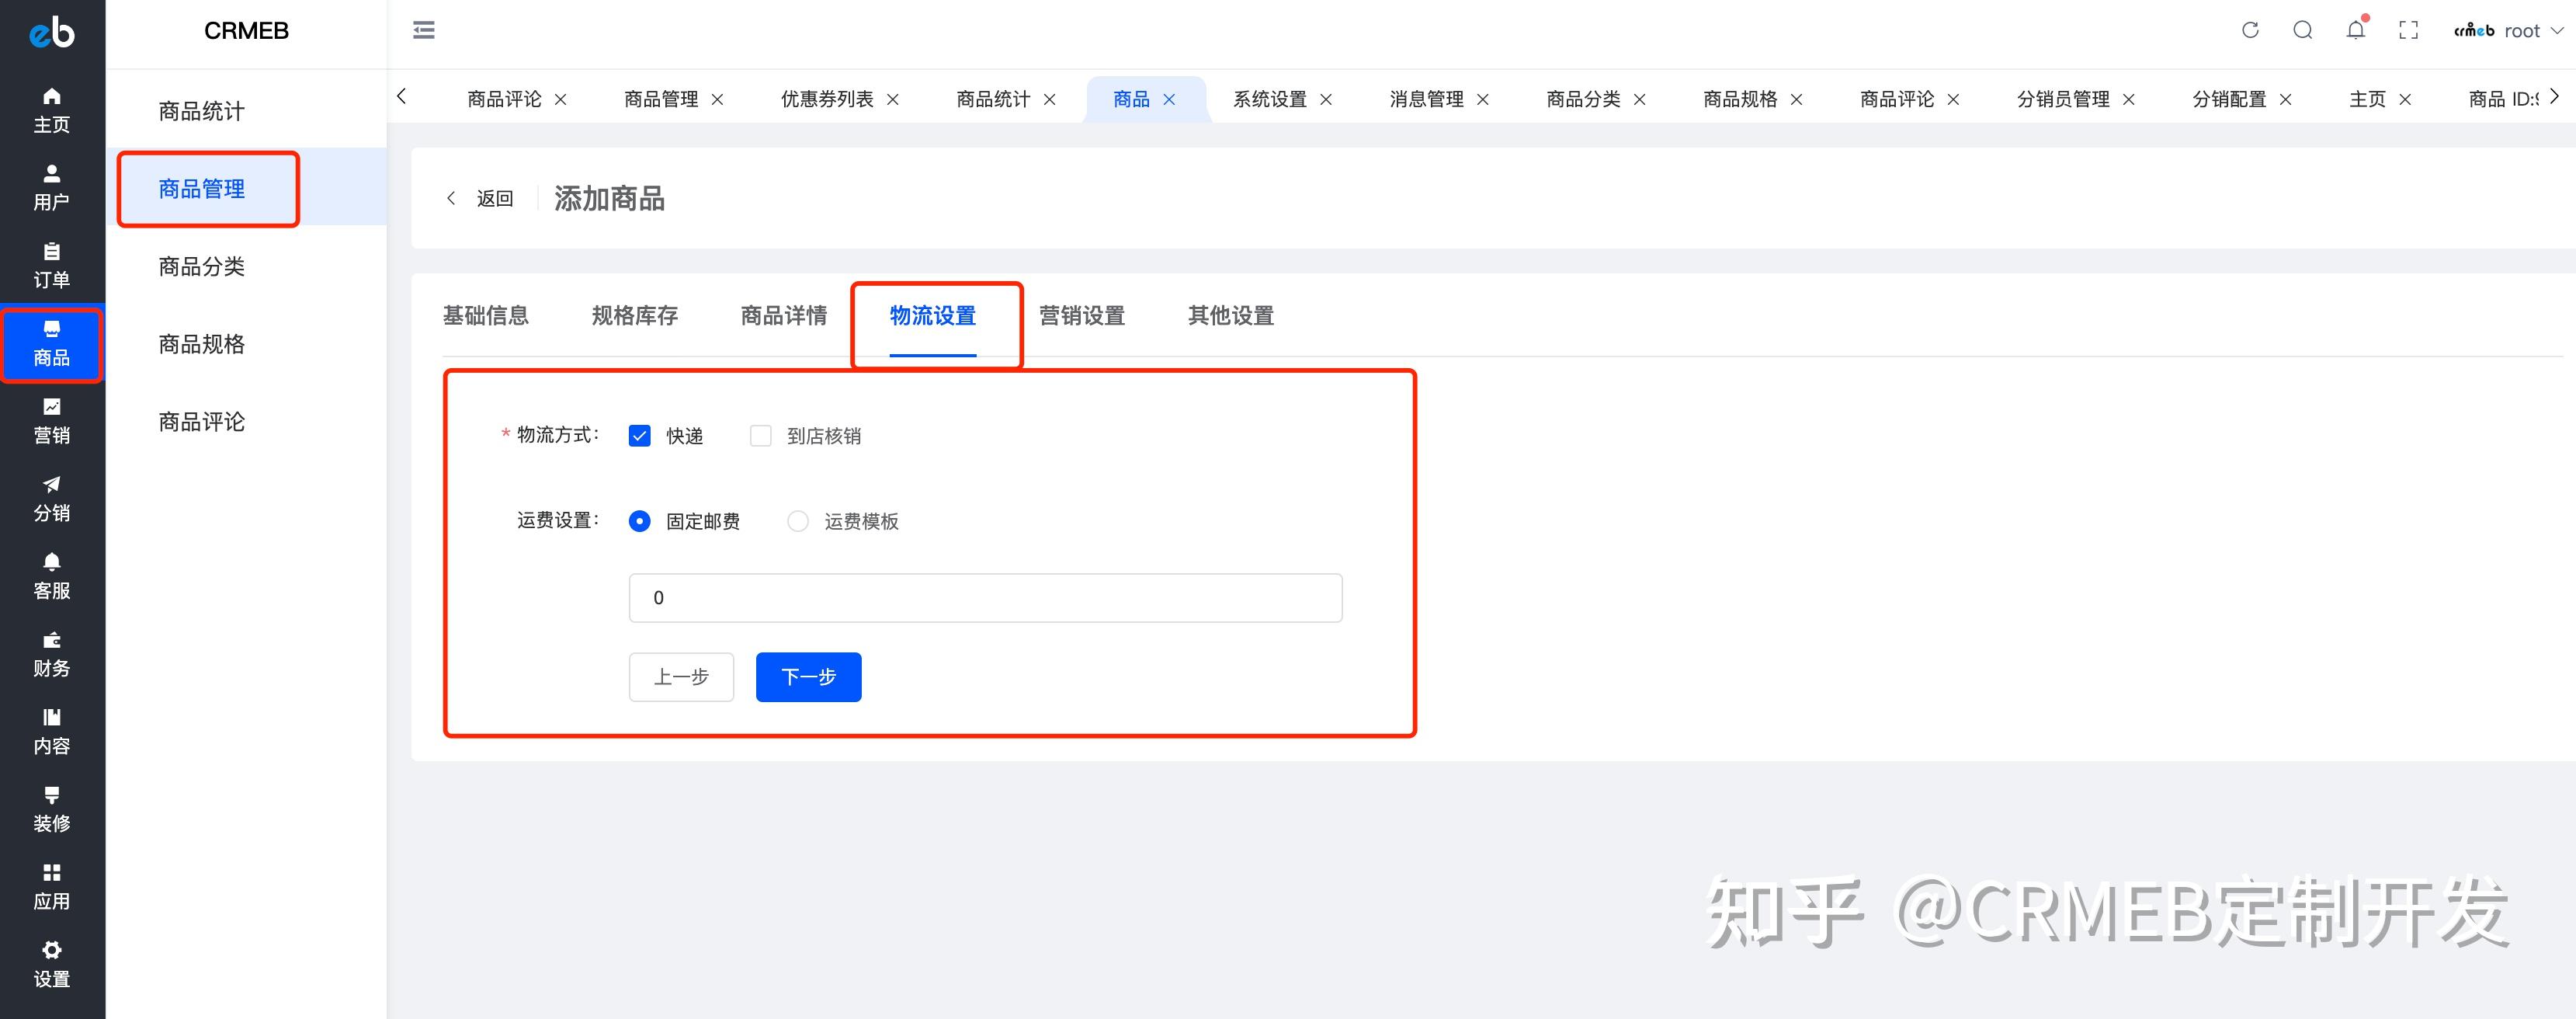
Task: Select the 运费模板 radio button
Action: pos(797,521)
